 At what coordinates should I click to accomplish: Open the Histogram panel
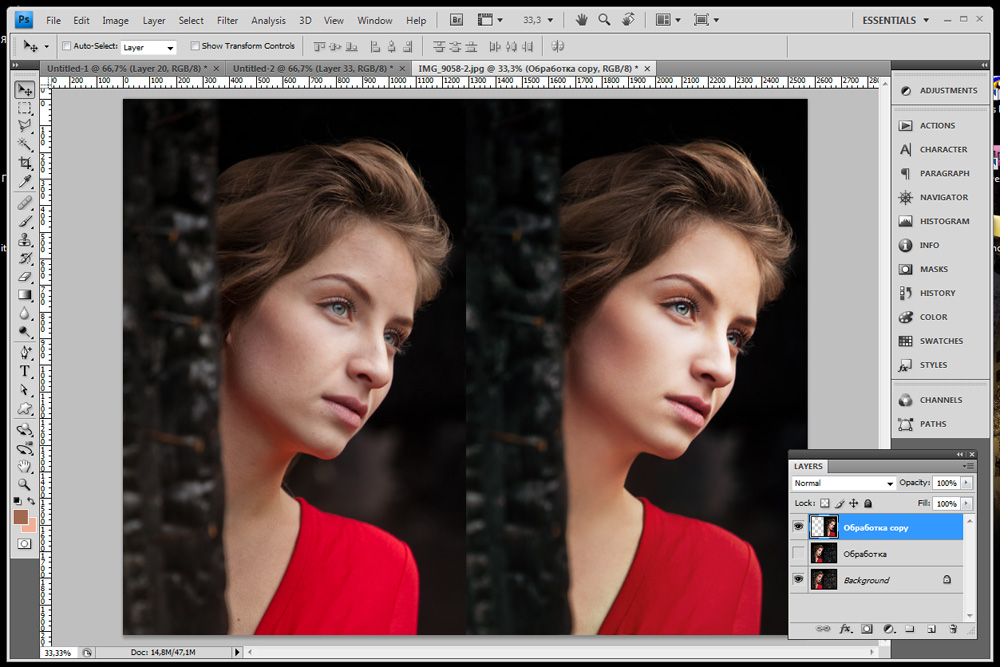(944, 221)
